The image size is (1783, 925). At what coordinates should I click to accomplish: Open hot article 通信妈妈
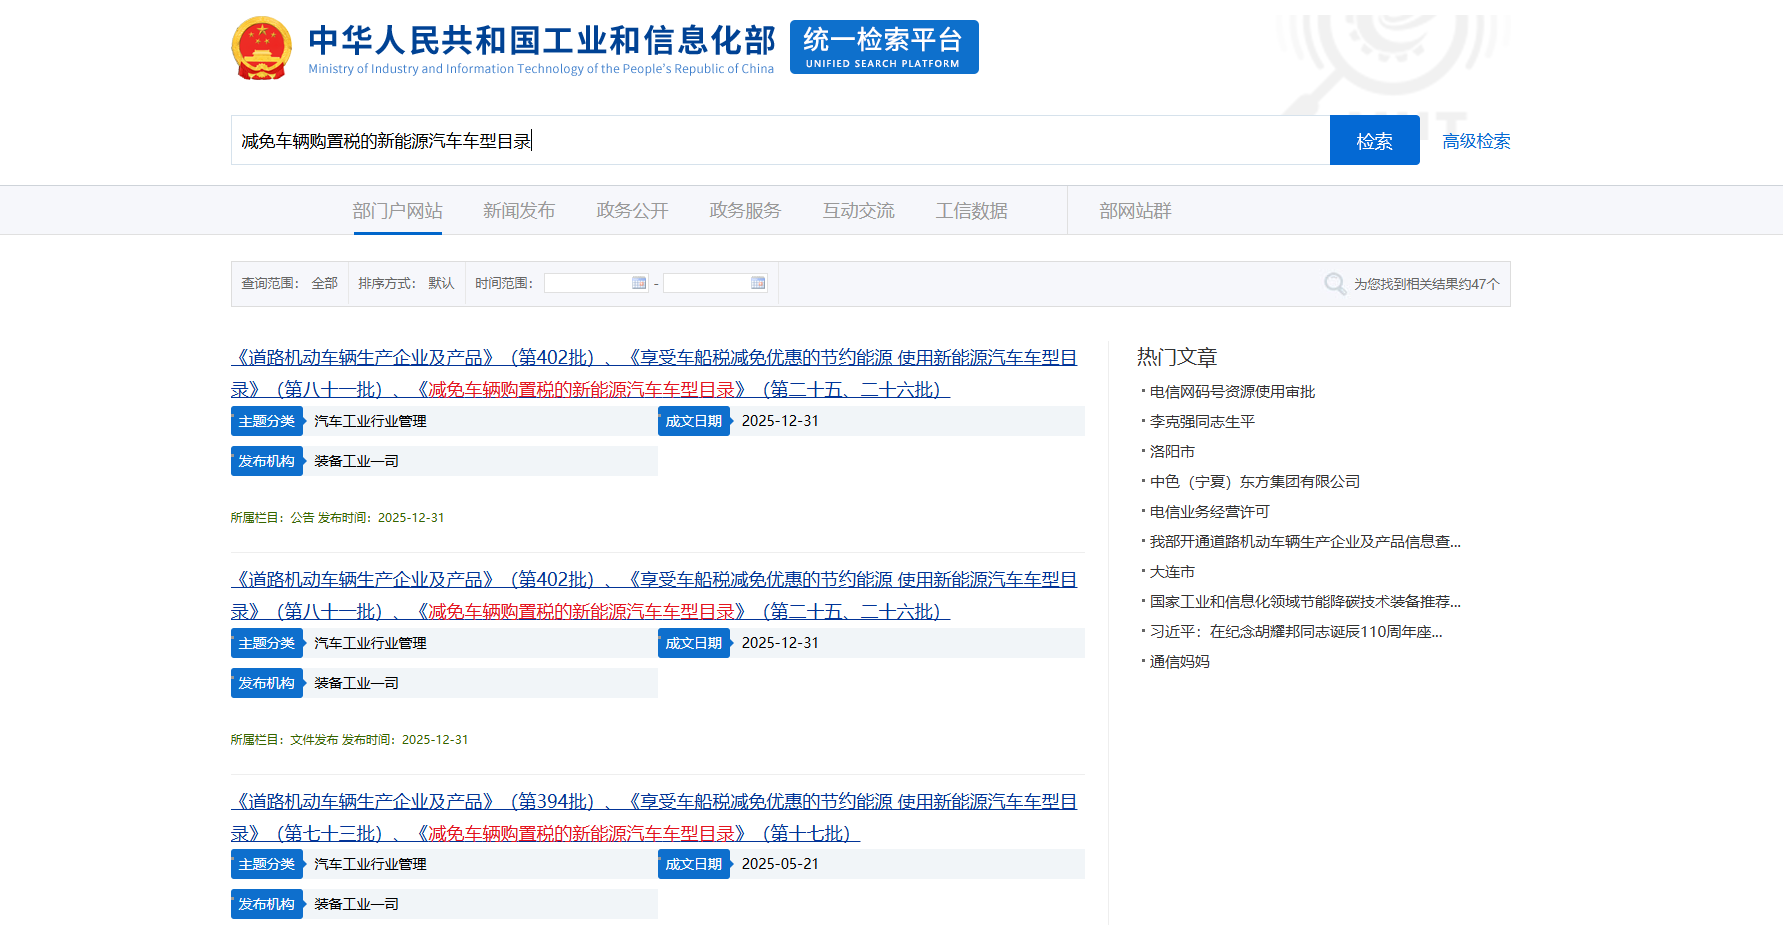pos(1179,662)
